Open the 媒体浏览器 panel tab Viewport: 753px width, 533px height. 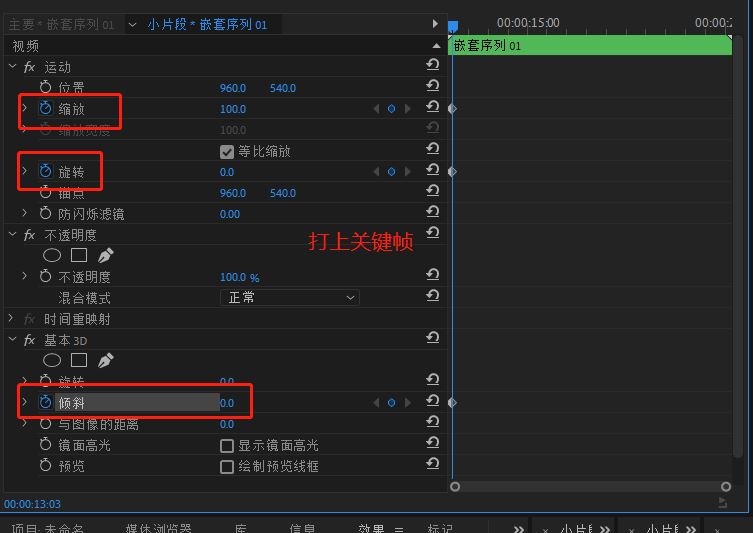pyautogui.click(x=158, y=528)
